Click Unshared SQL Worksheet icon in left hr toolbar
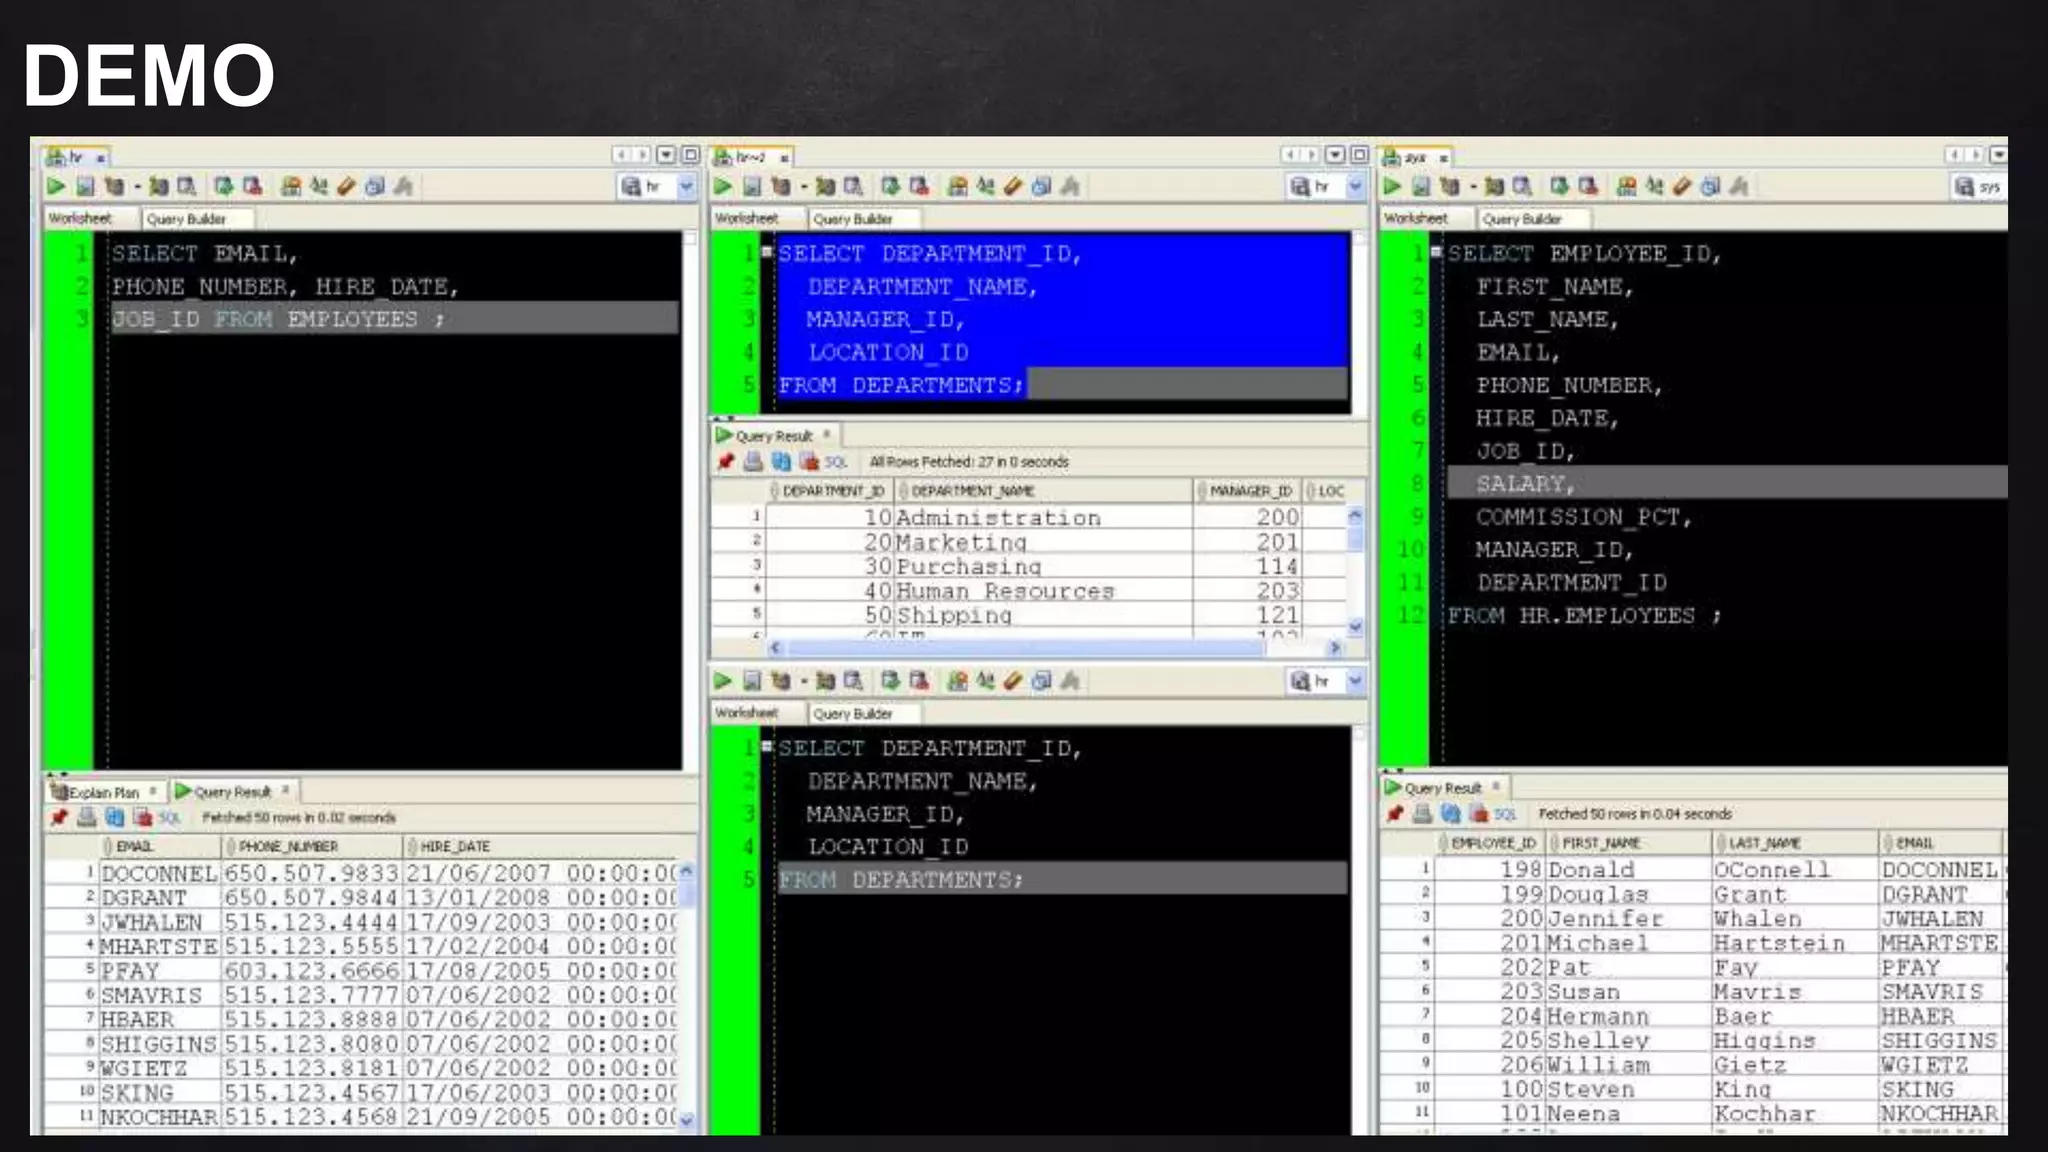Image resolution: width=2048 pixels, height=1152 pixels. click(290, 186)
